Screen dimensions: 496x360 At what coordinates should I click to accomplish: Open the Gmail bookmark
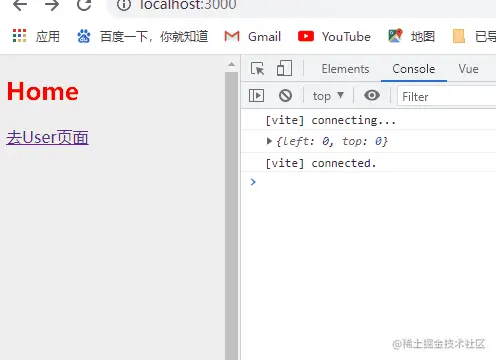pos(253,36)
